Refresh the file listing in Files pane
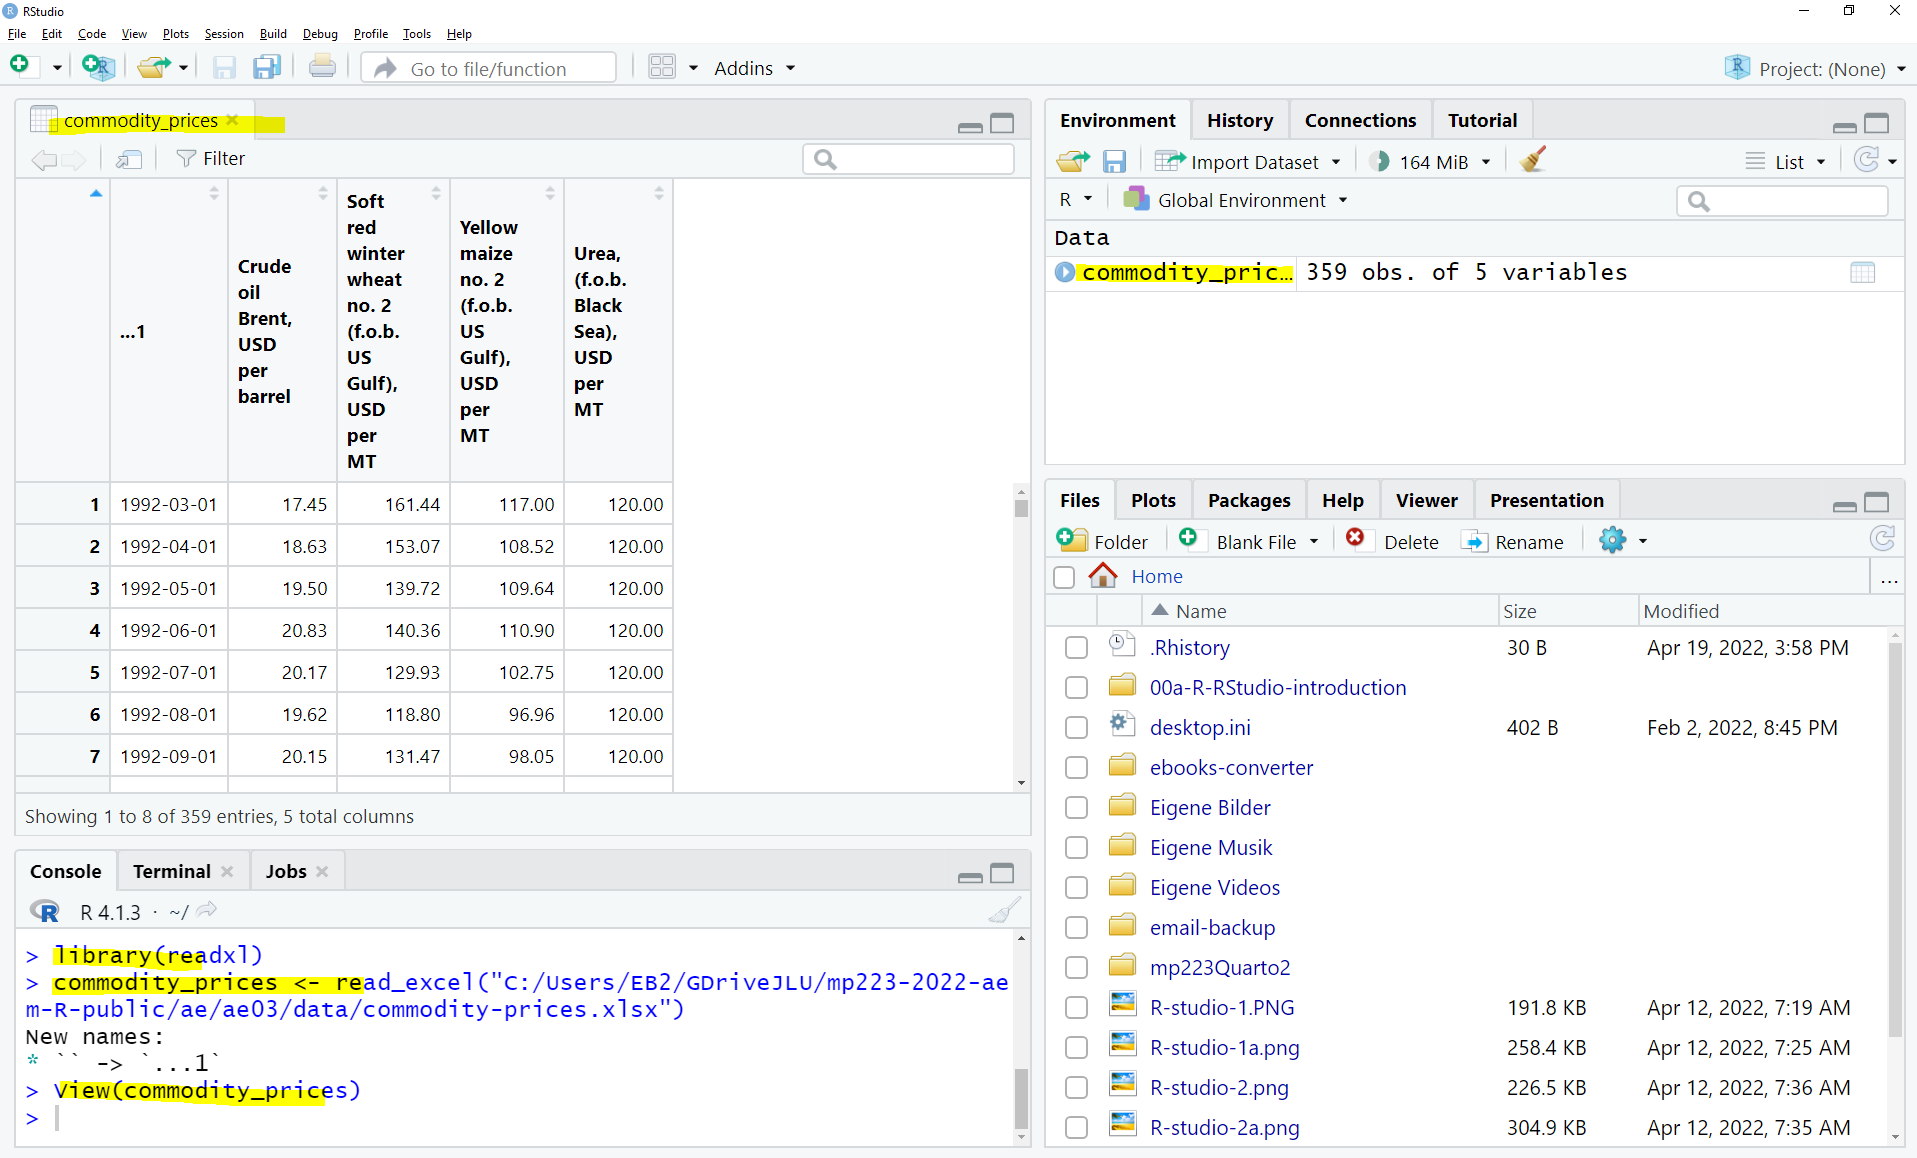 coord(1882,540)
